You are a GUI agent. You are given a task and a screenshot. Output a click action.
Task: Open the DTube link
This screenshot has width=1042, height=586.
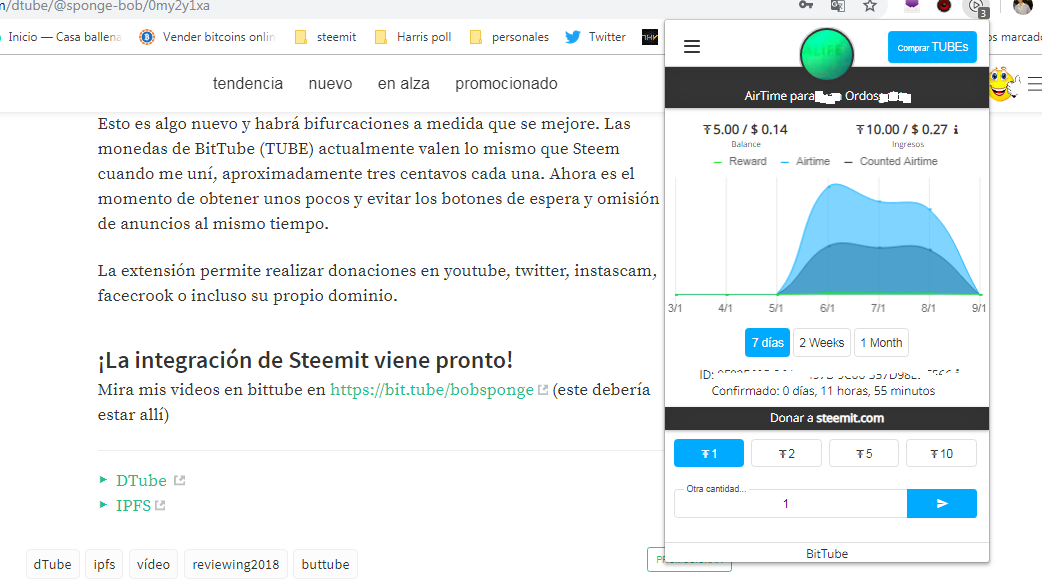(141, 480)
